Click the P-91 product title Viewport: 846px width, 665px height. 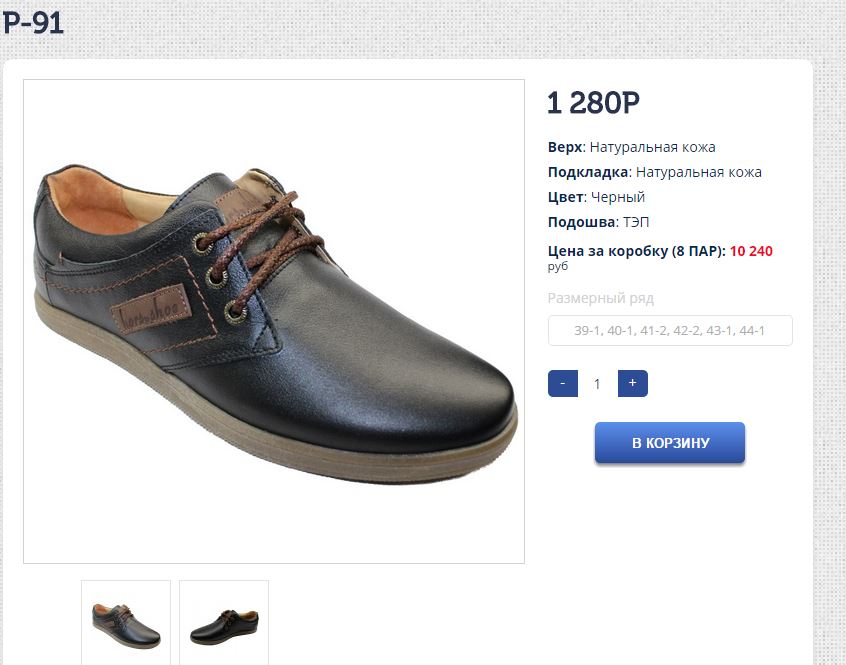[32, 23]
